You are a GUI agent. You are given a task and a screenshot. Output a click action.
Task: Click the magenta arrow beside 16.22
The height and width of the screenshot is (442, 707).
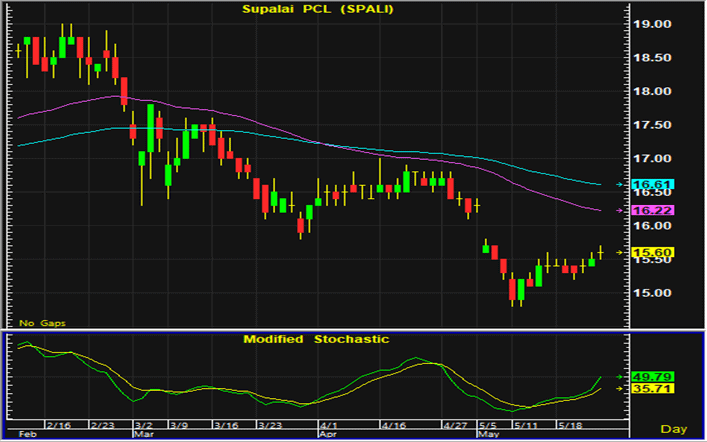620,211
